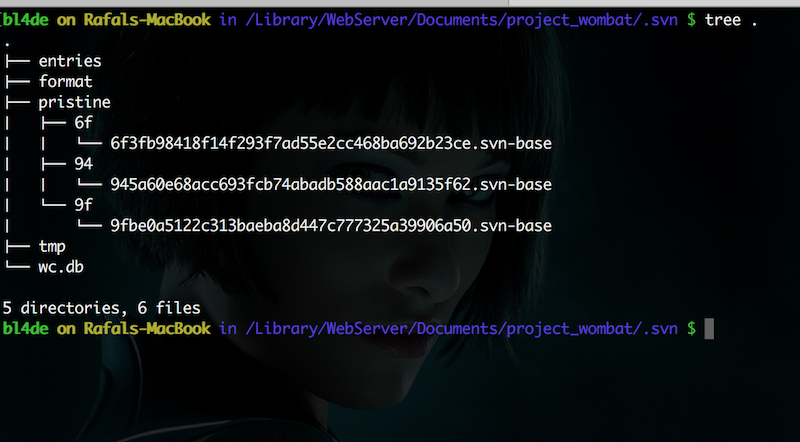This screenshot has height=442, width=800.
Task: Click the '6f' subdirectory name
Action: [84, 122]
